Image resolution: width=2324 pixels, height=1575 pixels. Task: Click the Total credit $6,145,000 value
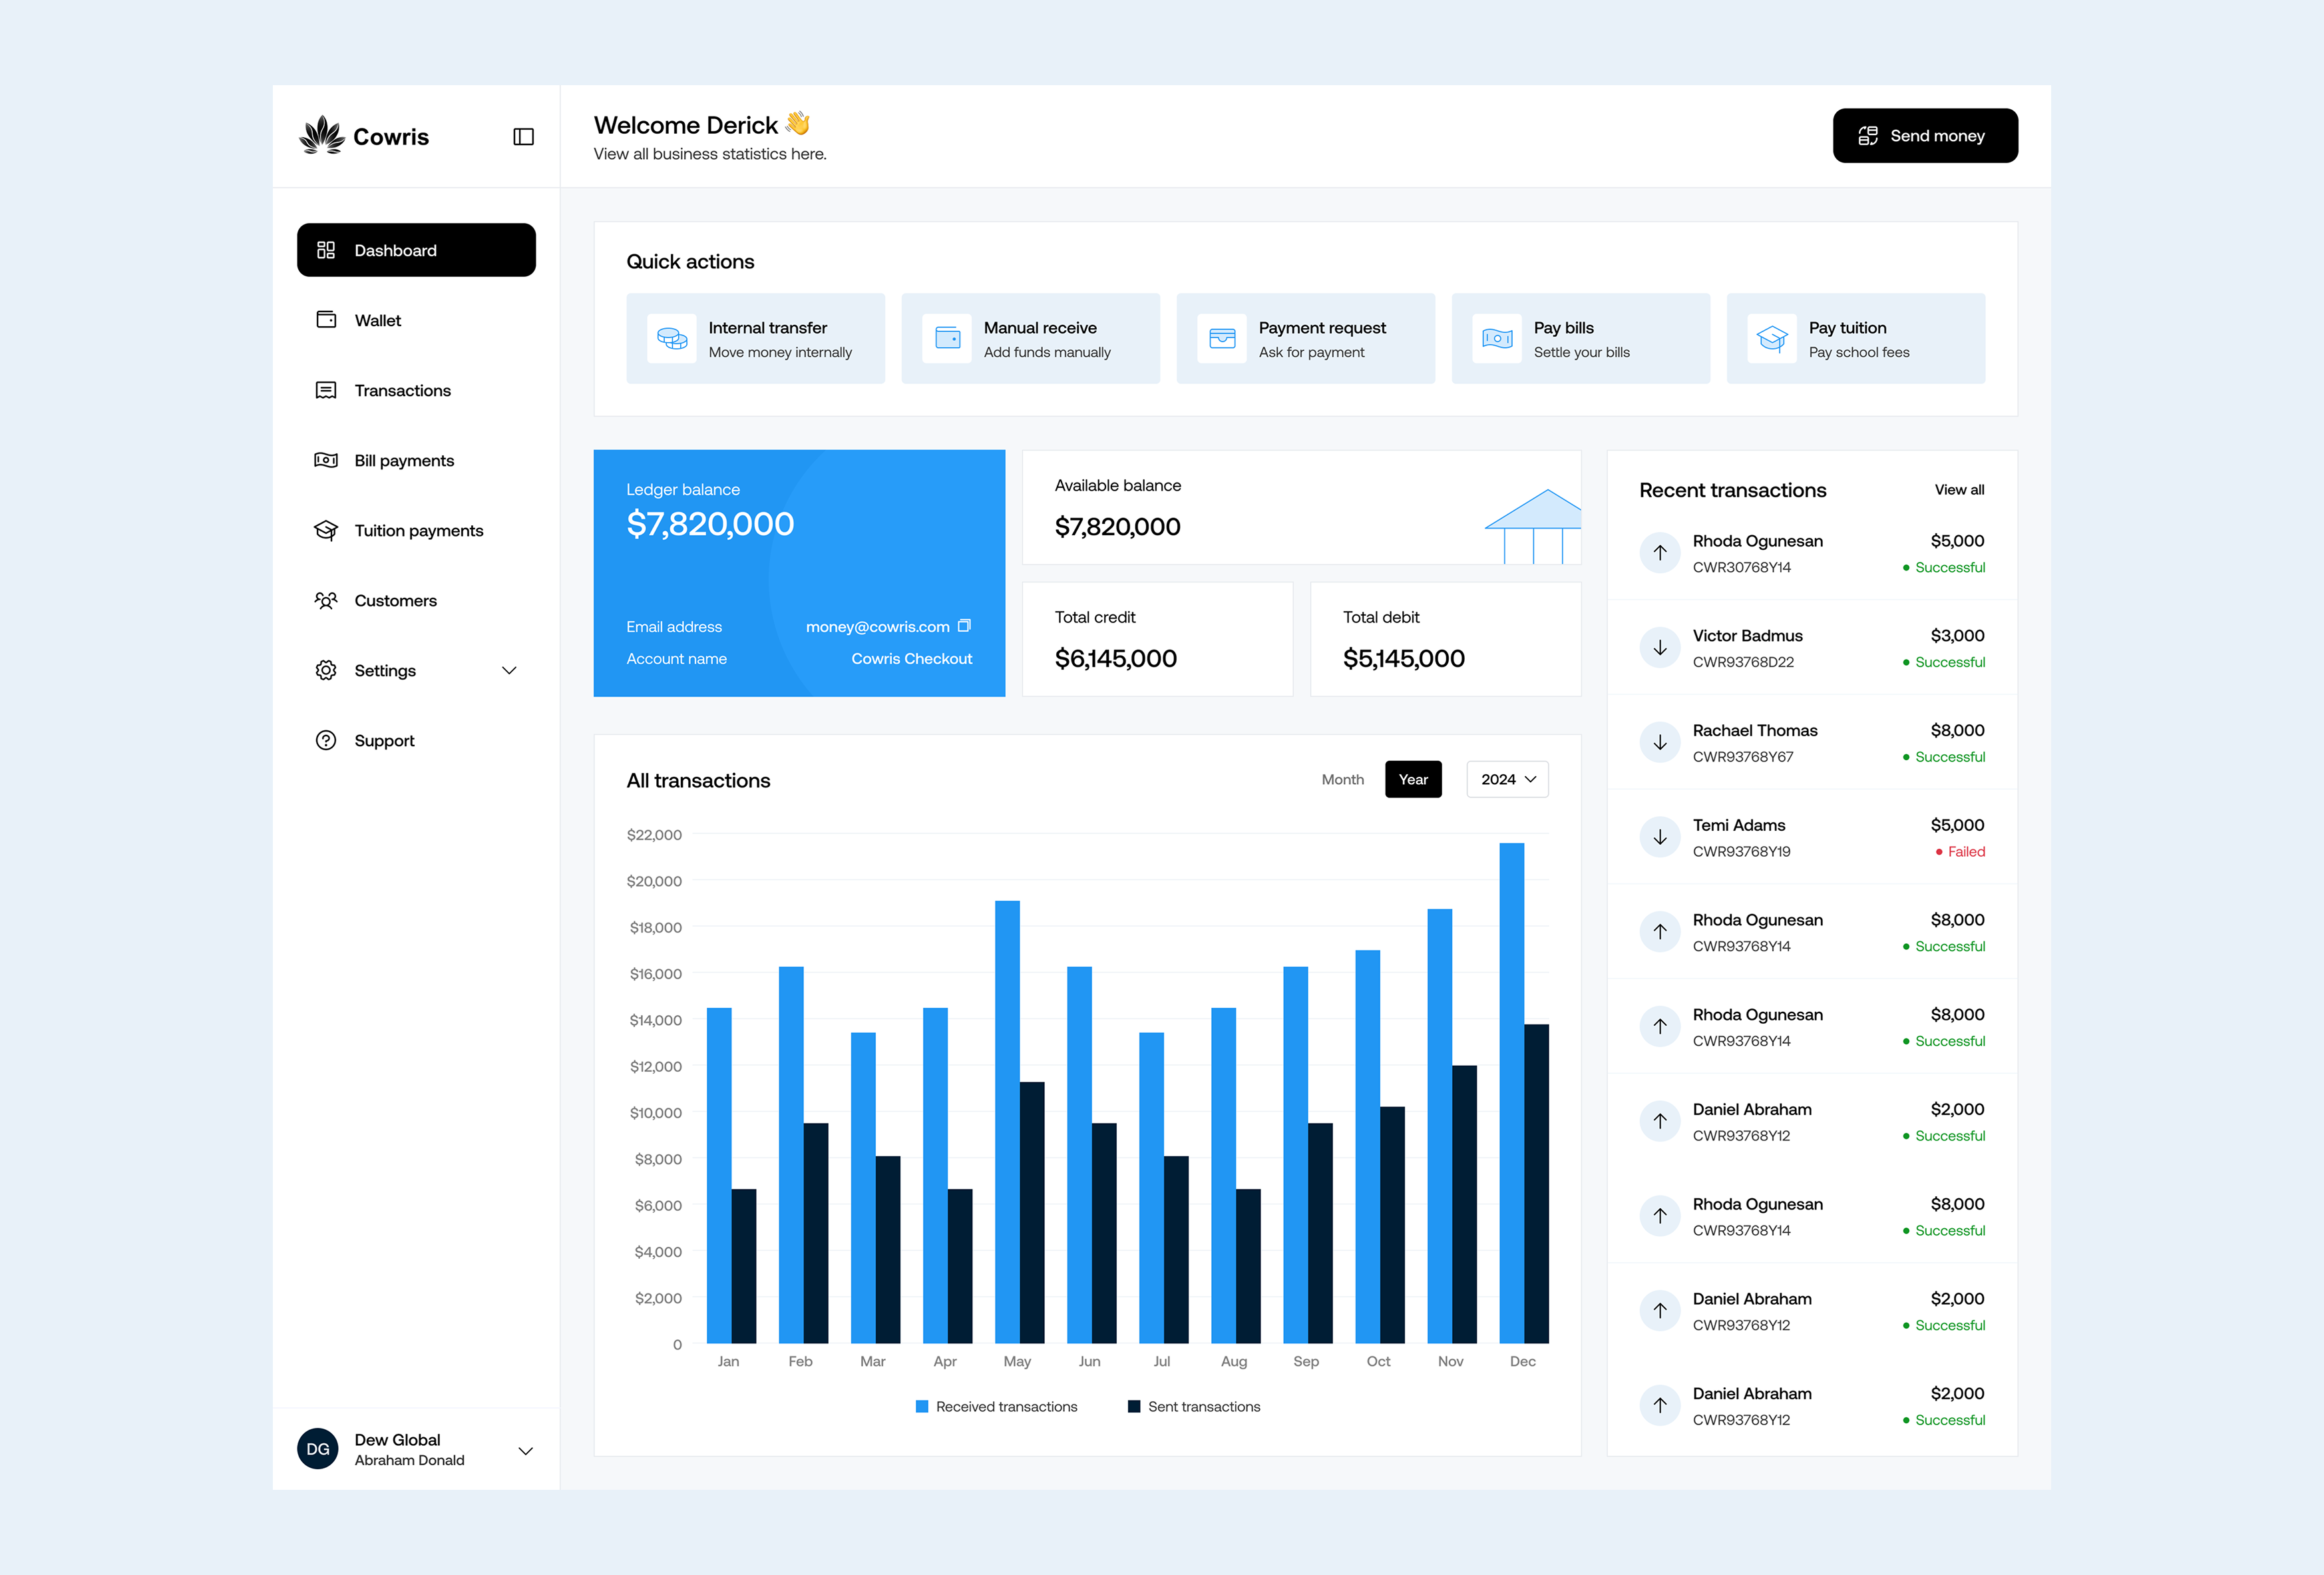pyautogui.click(x=1116, y=659)
